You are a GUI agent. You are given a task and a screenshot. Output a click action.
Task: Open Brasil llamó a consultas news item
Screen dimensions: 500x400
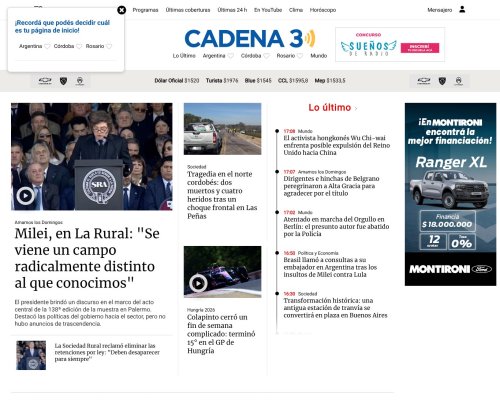330,267
